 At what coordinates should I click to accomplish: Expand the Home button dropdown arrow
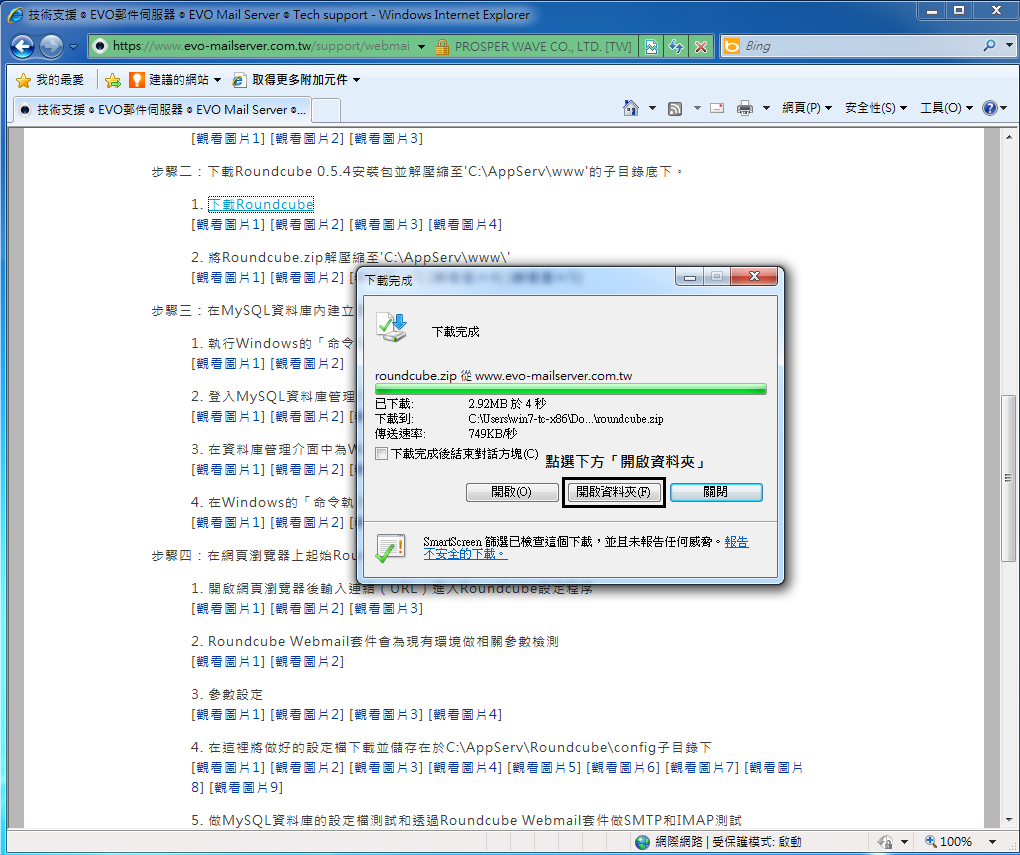(x=652, y=108)
